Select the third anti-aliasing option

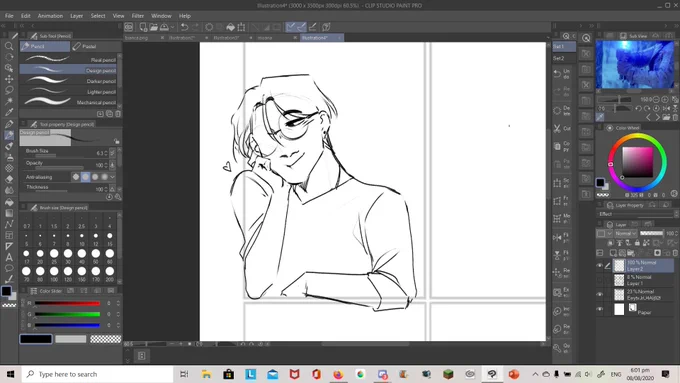(x=95, y=177)
